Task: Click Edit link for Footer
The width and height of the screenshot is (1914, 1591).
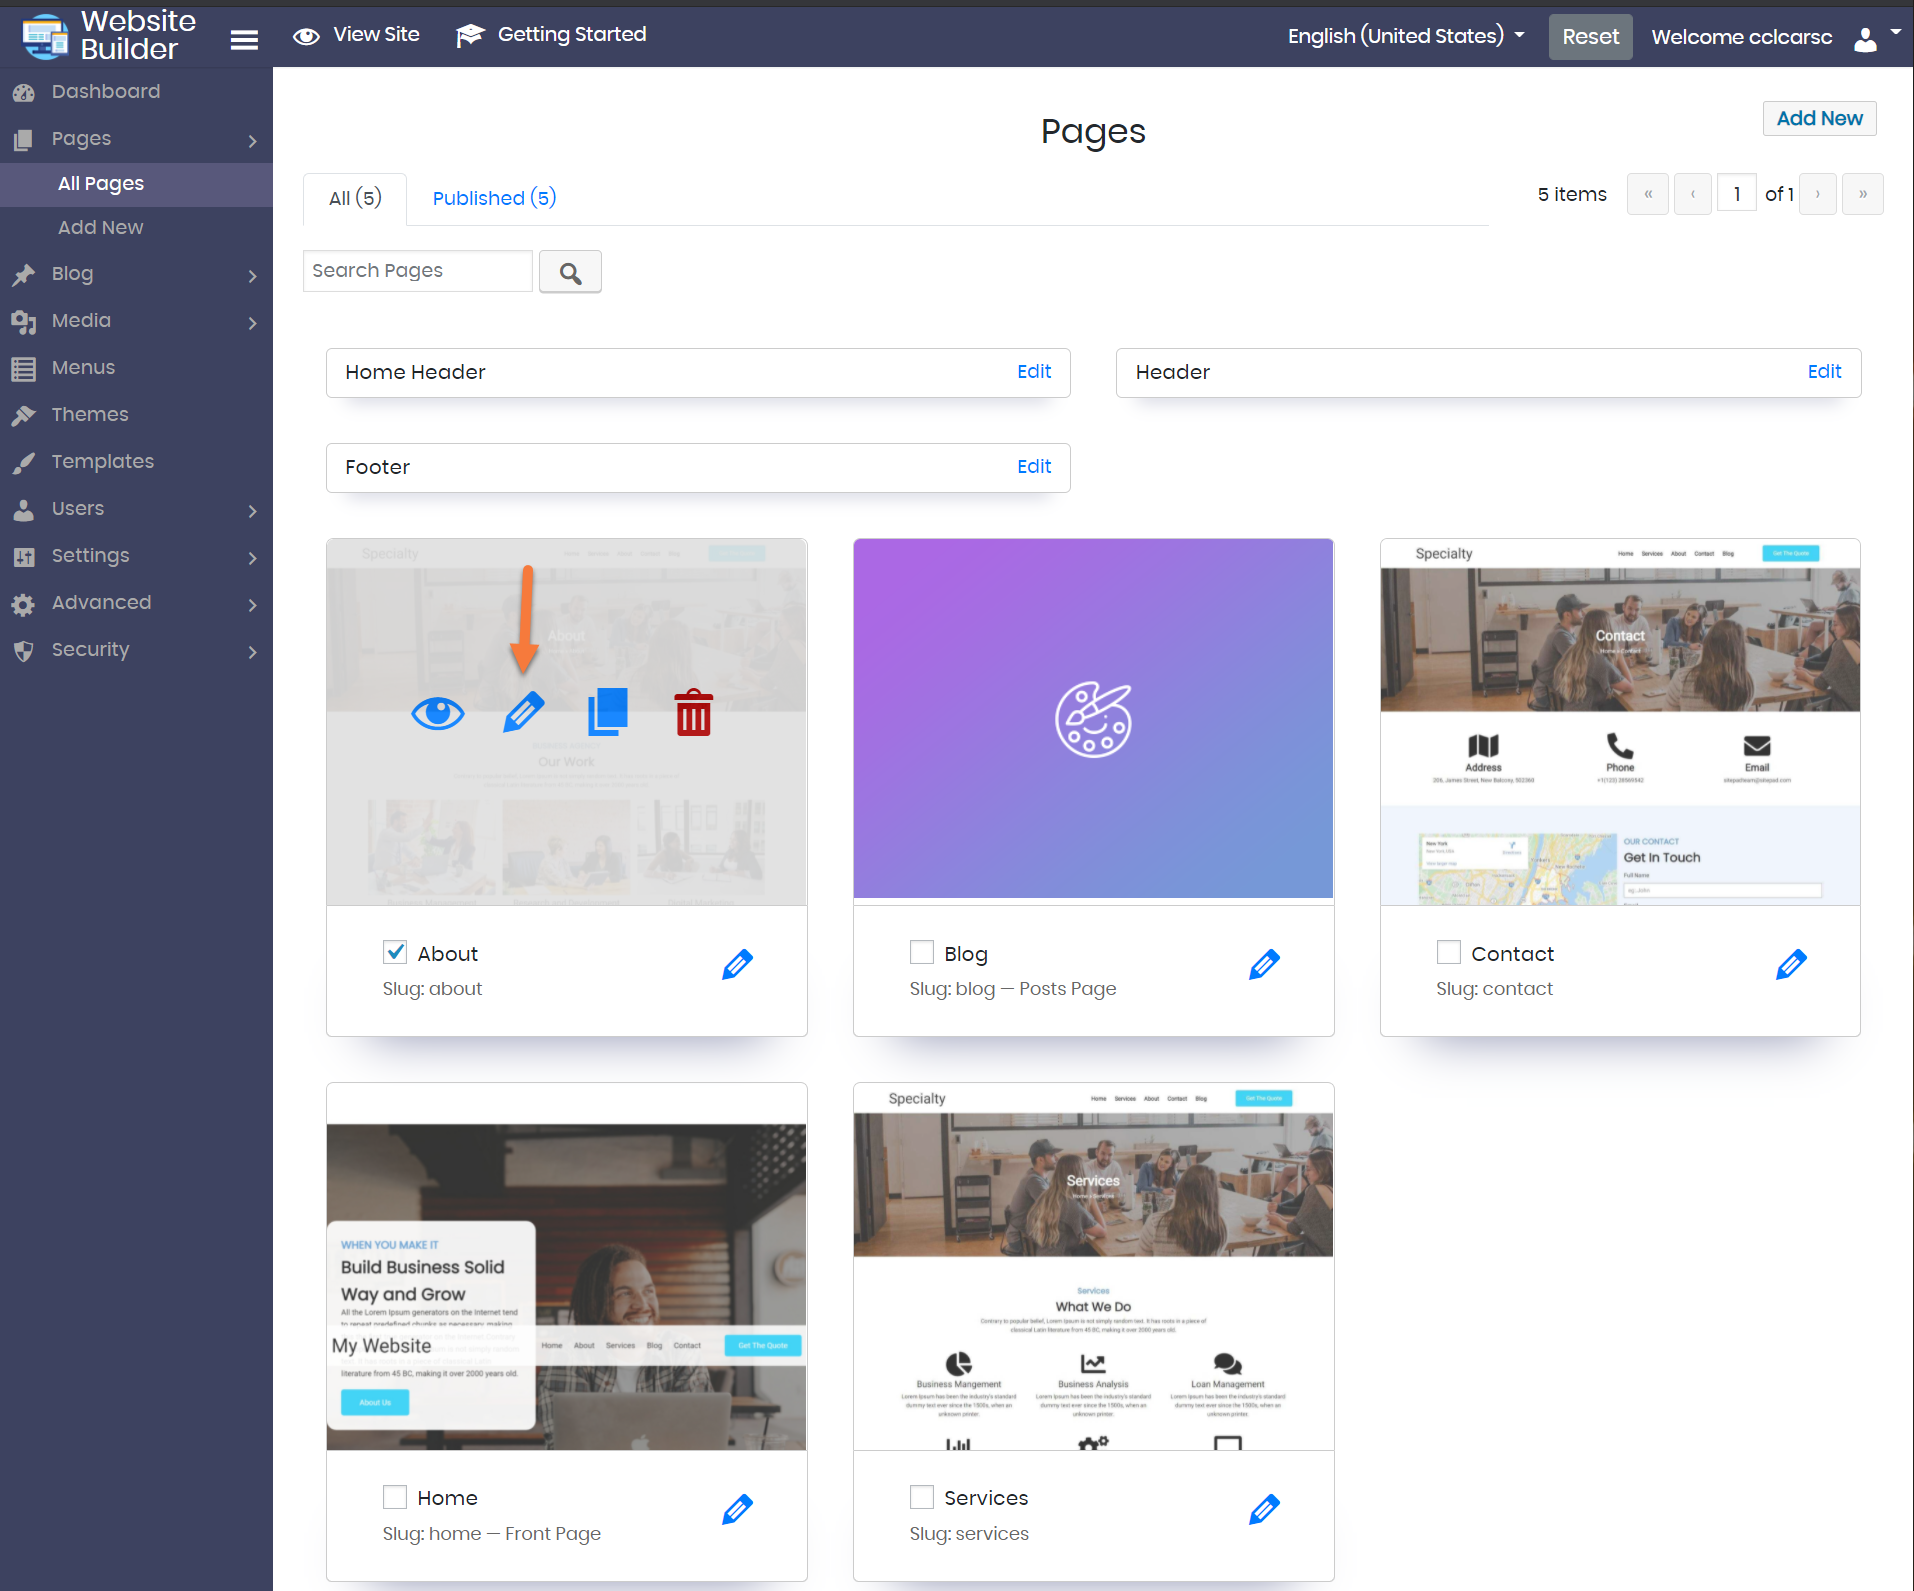Action: point(1033,467)
